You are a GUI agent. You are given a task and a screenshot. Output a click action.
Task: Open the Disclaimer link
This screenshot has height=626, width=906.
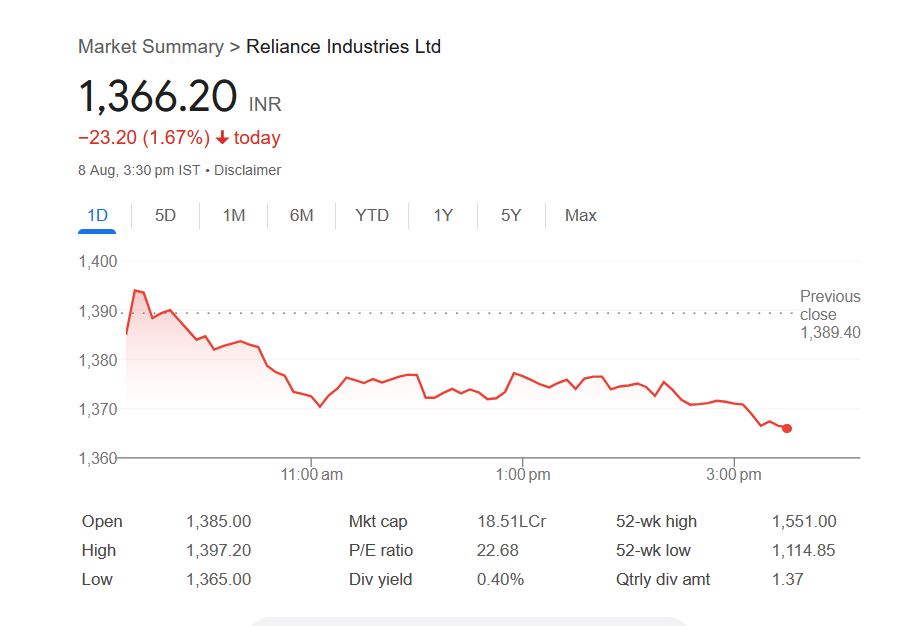(x=247, y=170)
